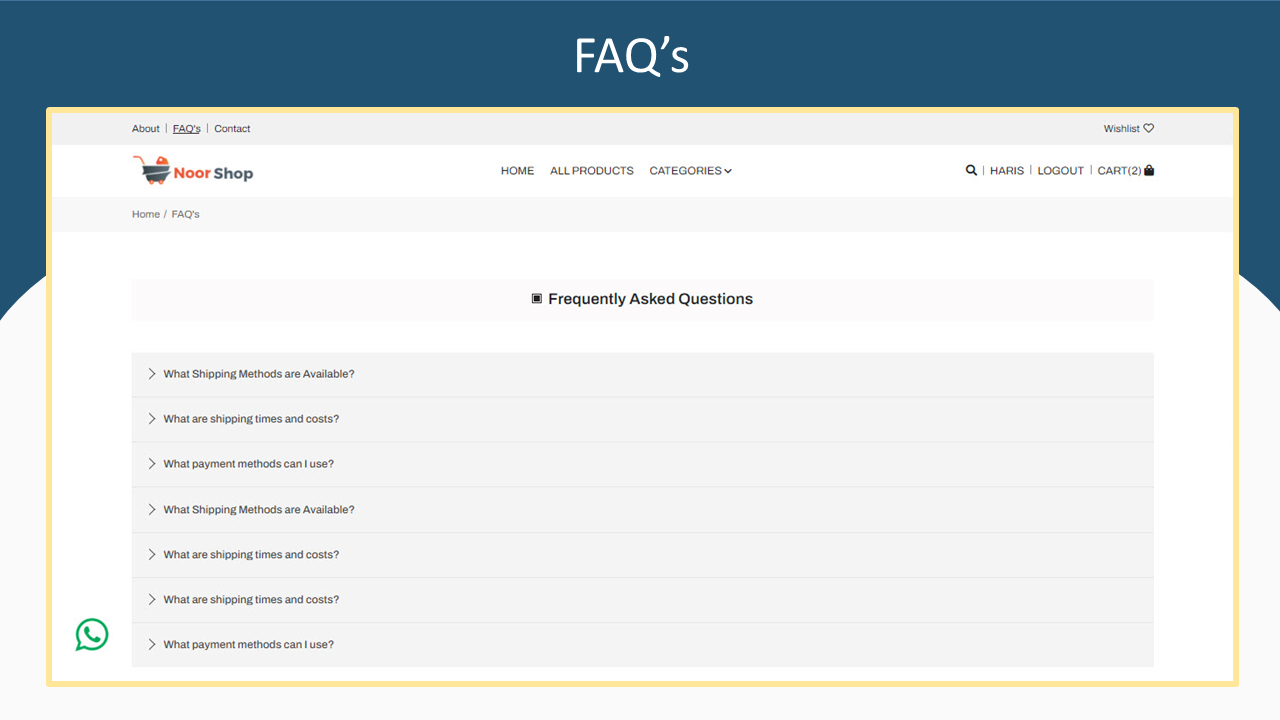This screenshot has height=720, width=1280.
Task: Click the About link in top bar
Action: click(146, 129)
